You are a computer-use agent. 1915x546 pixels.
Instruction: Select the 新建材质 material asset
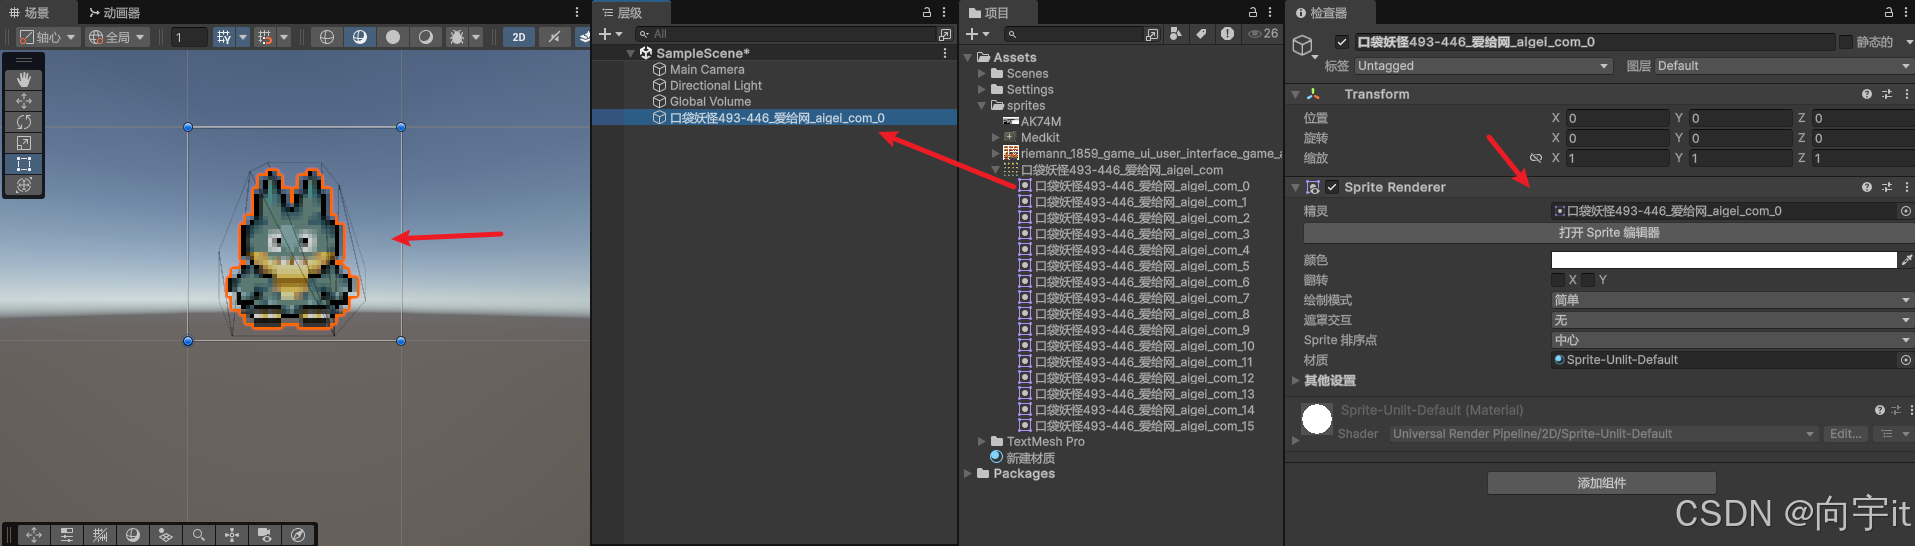(1022, 458)
